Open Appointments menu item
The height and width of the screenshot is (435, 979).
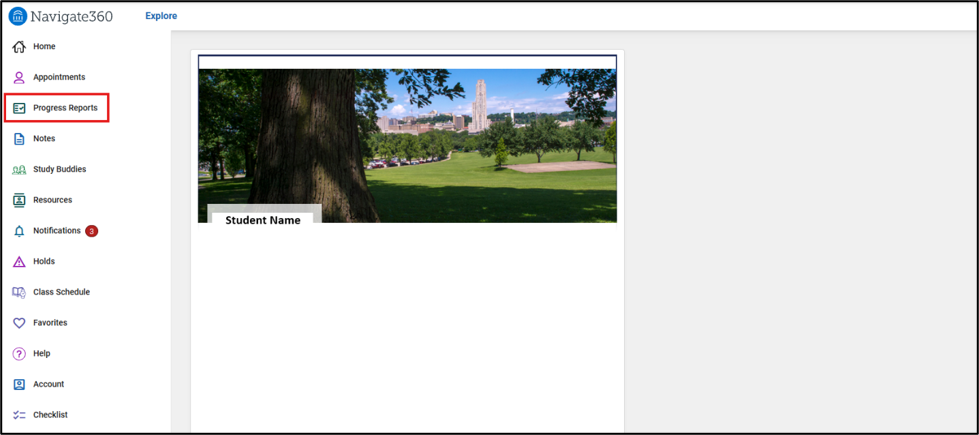point(59,77)
